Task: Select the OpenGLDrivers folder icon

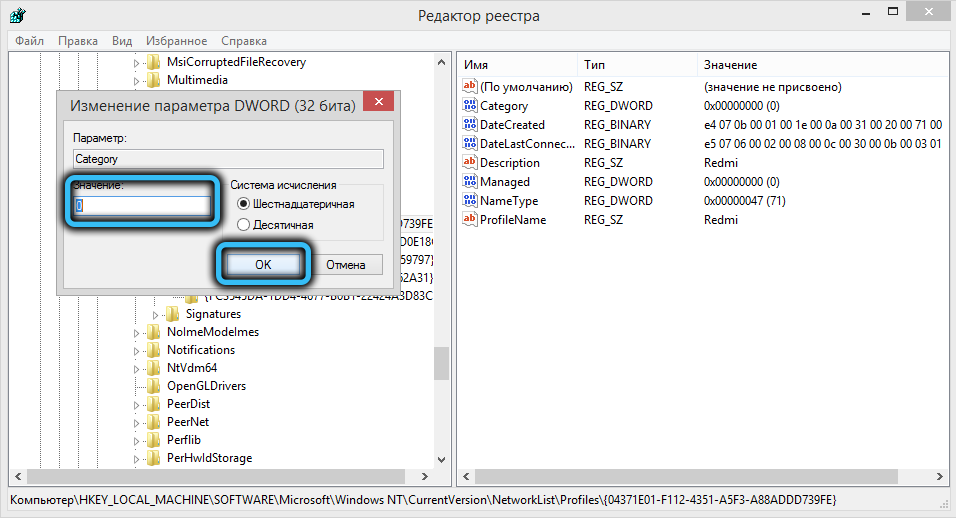Action: [153, 386]
